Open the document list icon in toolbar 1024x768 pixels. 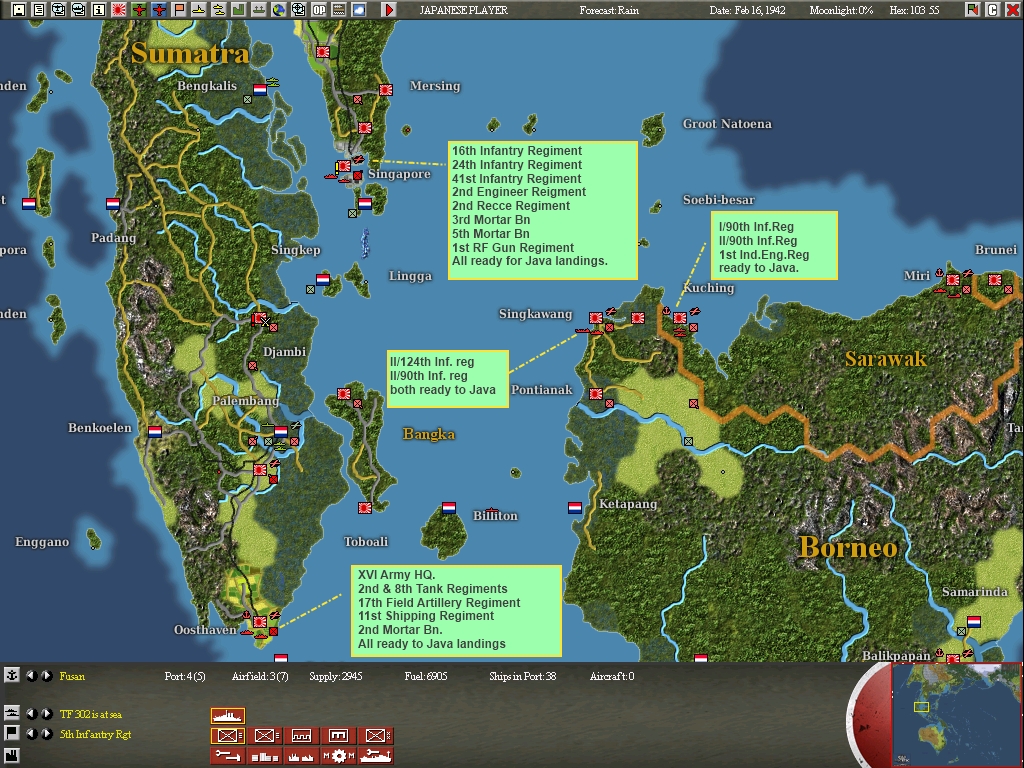point(39,9)
